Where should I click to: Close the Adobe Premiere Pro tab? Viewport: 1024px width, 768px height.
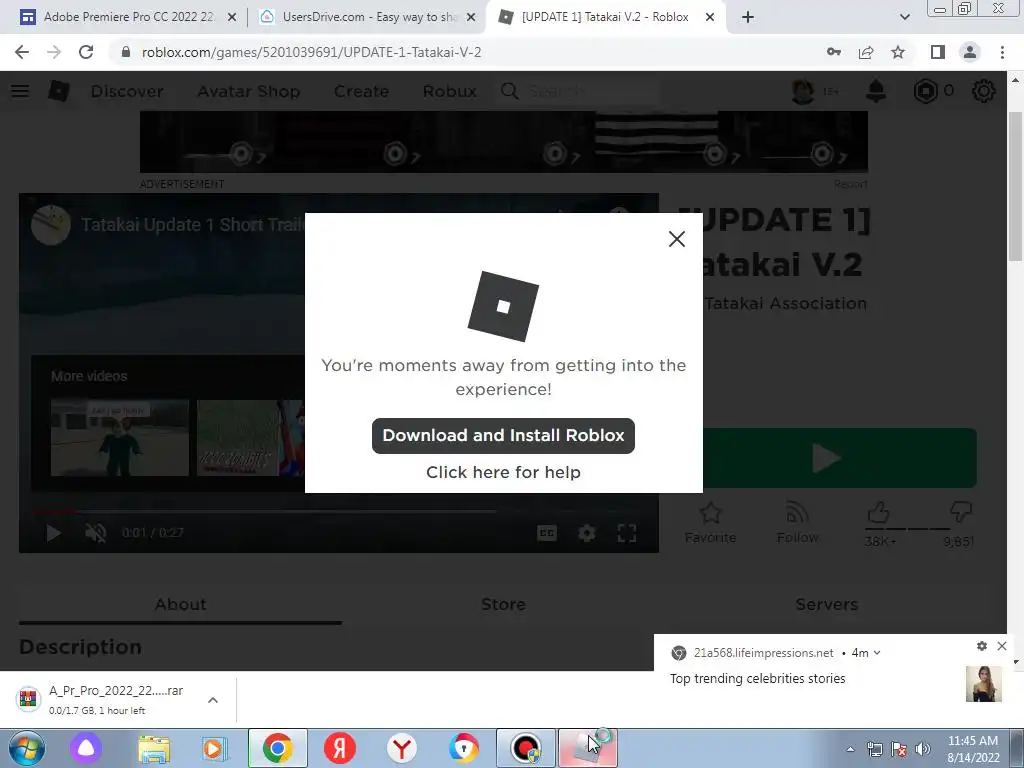pos(231,18)
